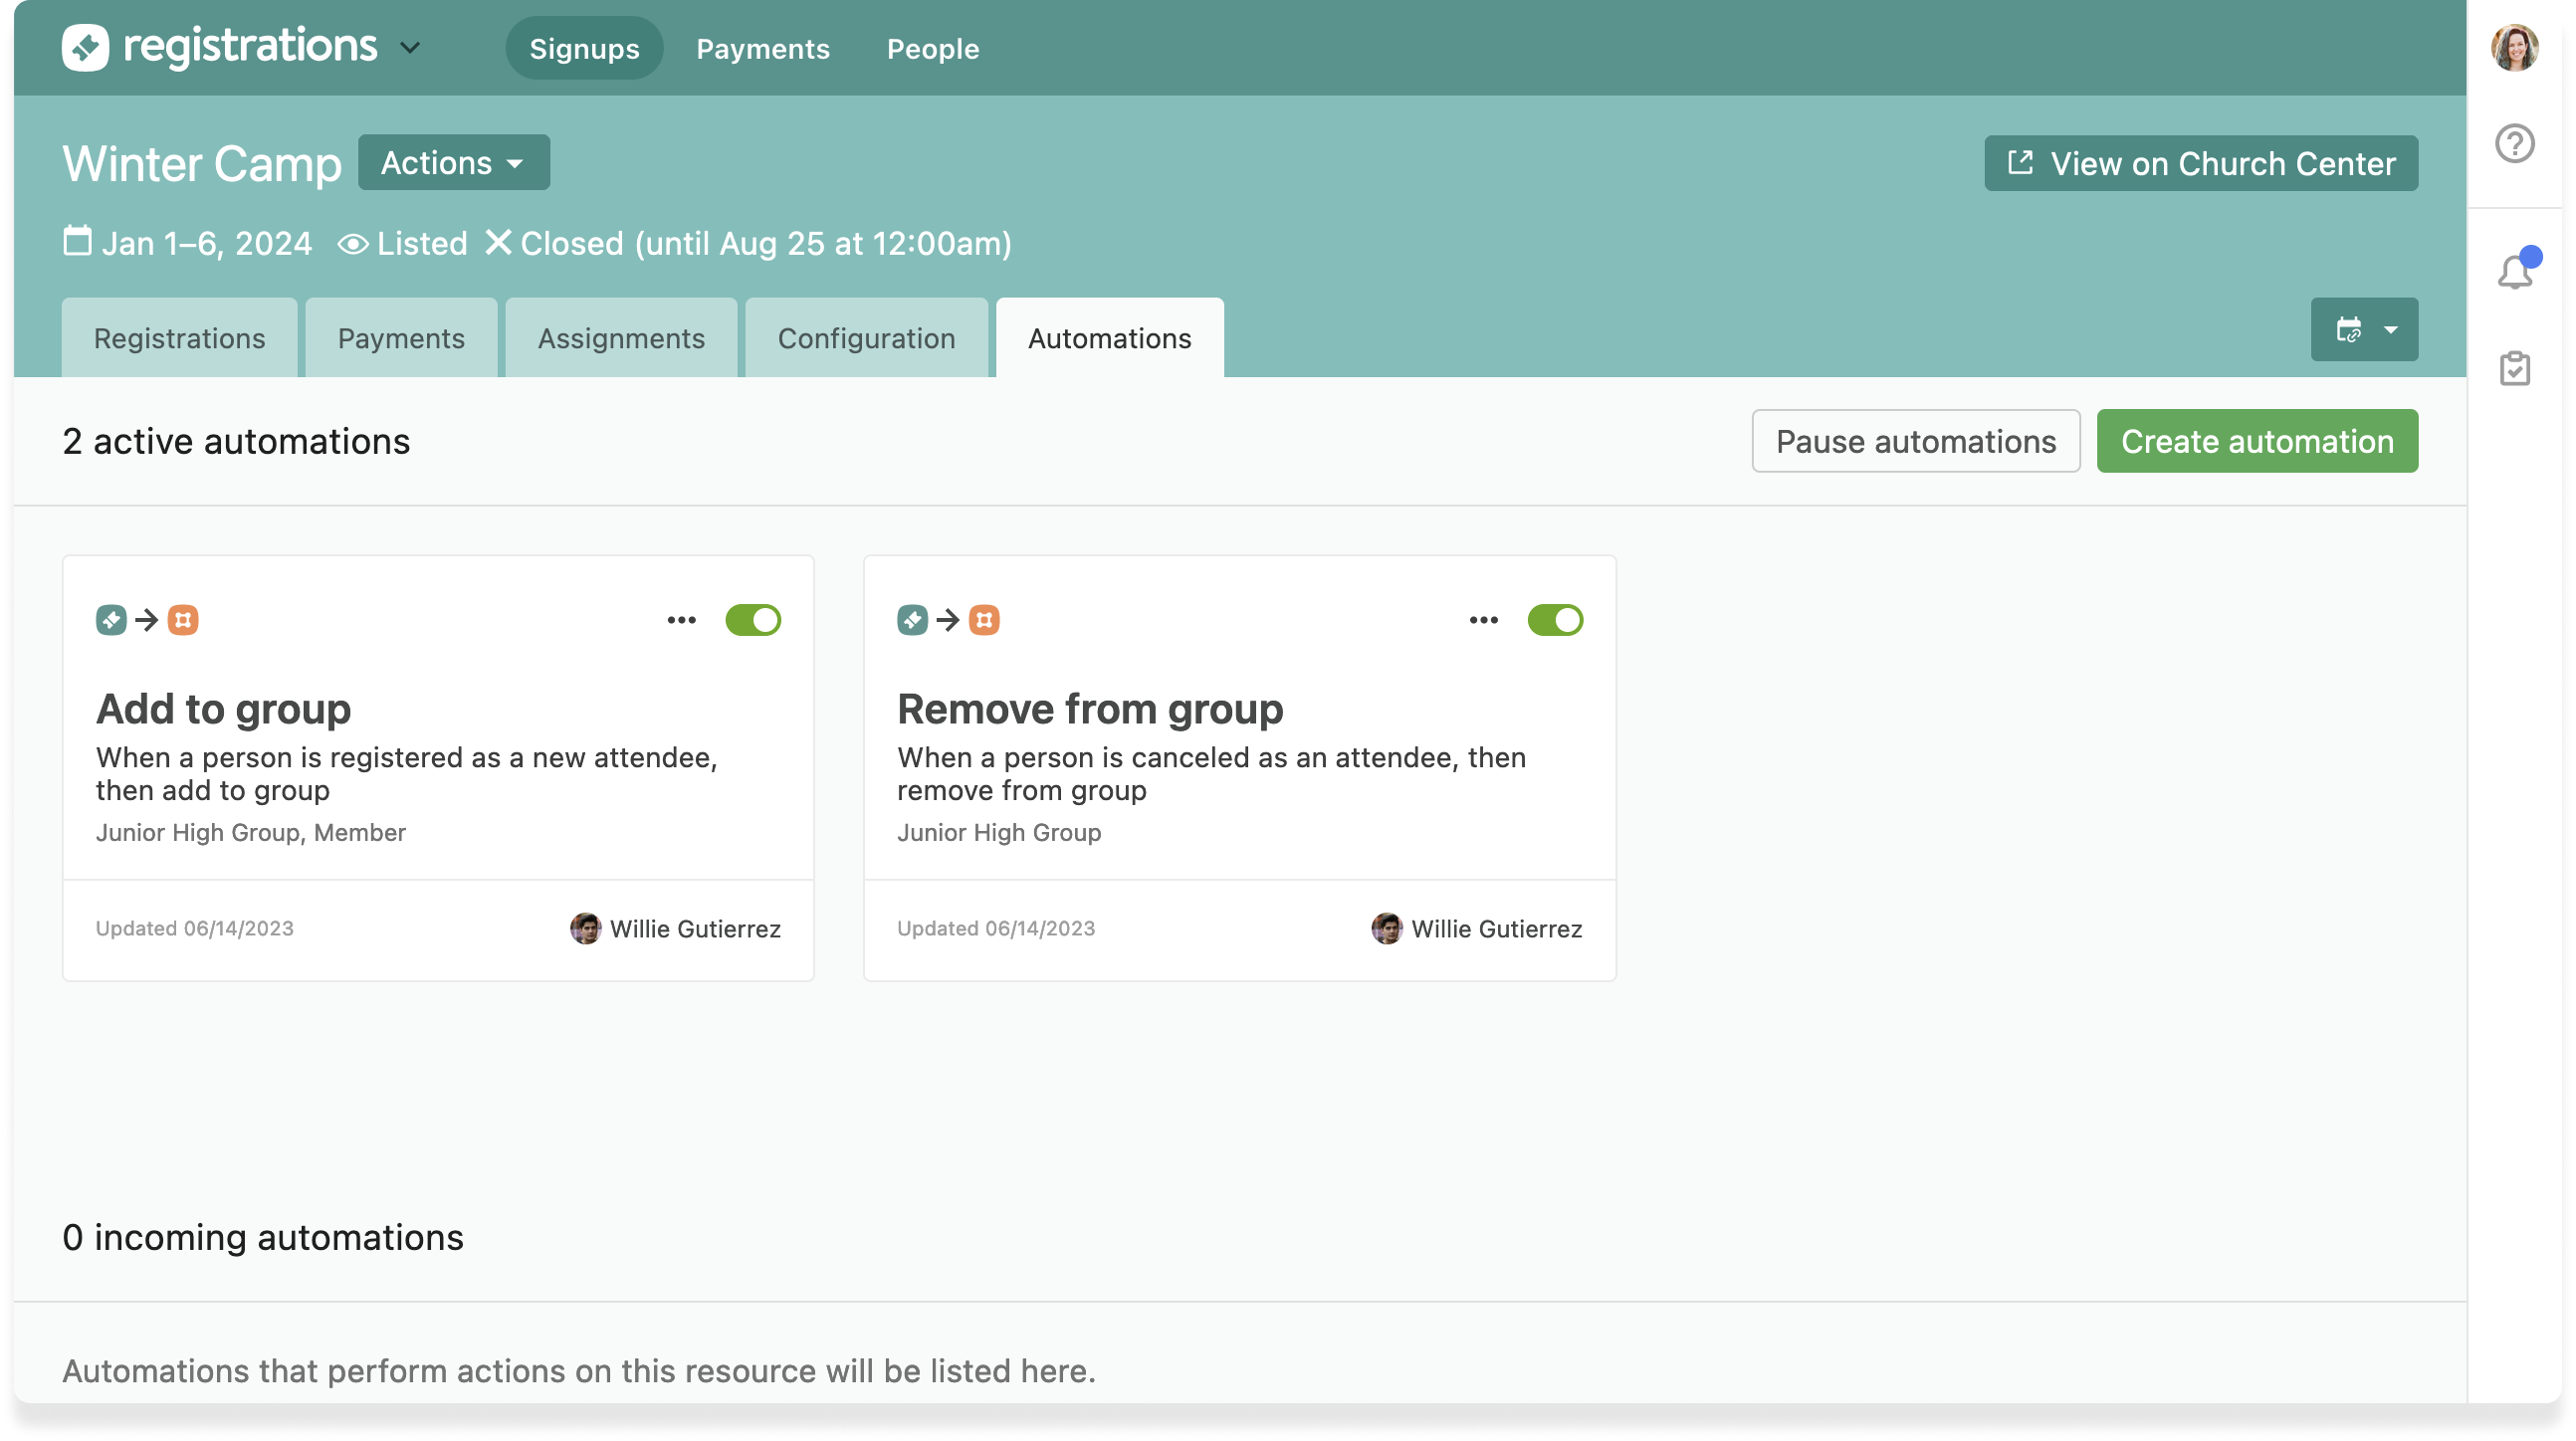This screenshot has height=1441, width=2576.
Task: Open three-dots menu on the Remove from group card
Action: click(x=1483, y=620)
